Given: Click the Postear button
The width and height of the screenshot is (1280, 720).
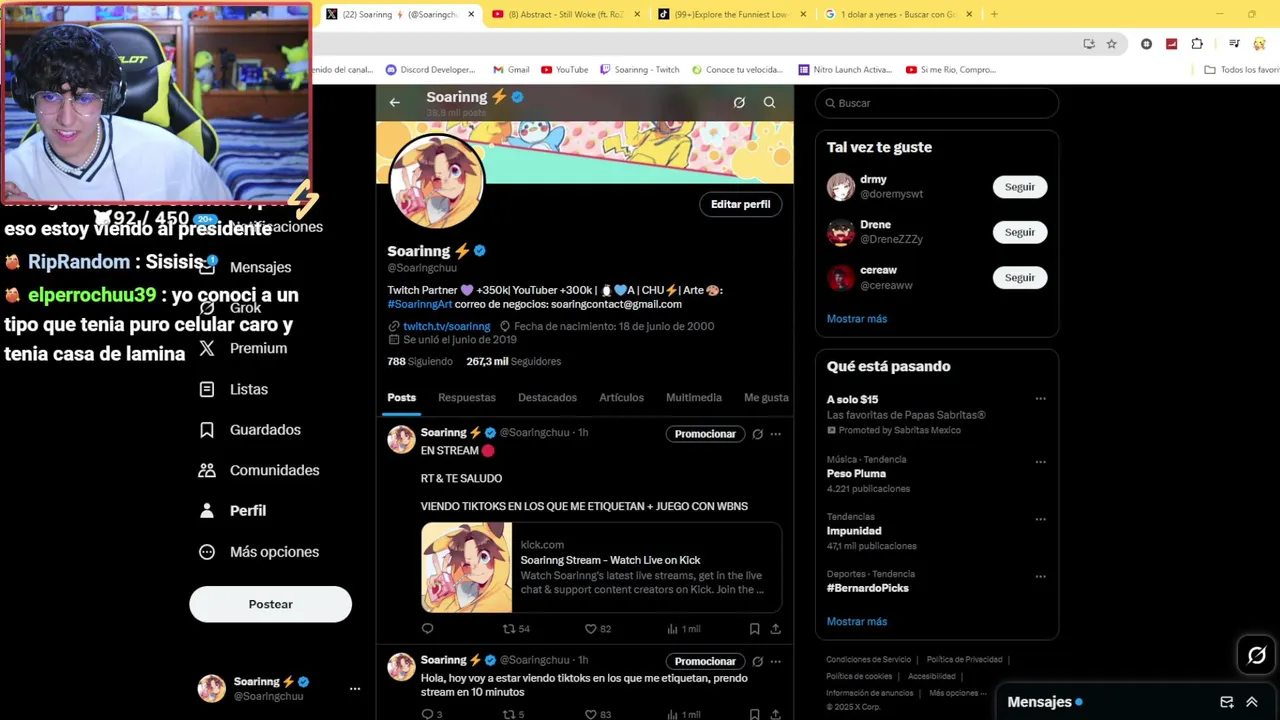Looking at the screenshot, I should [270, 604].
